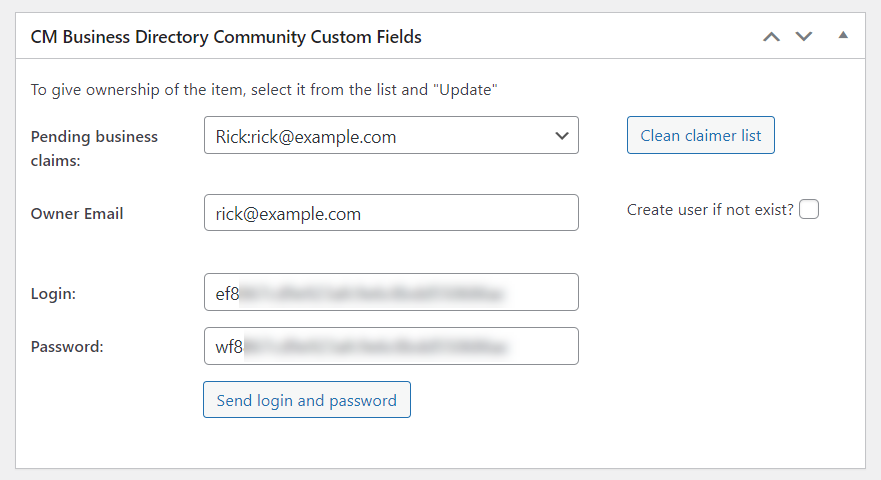Open the Pending business claims dropdown
This screenshot has height=480, width=881.
coord(391,136)
